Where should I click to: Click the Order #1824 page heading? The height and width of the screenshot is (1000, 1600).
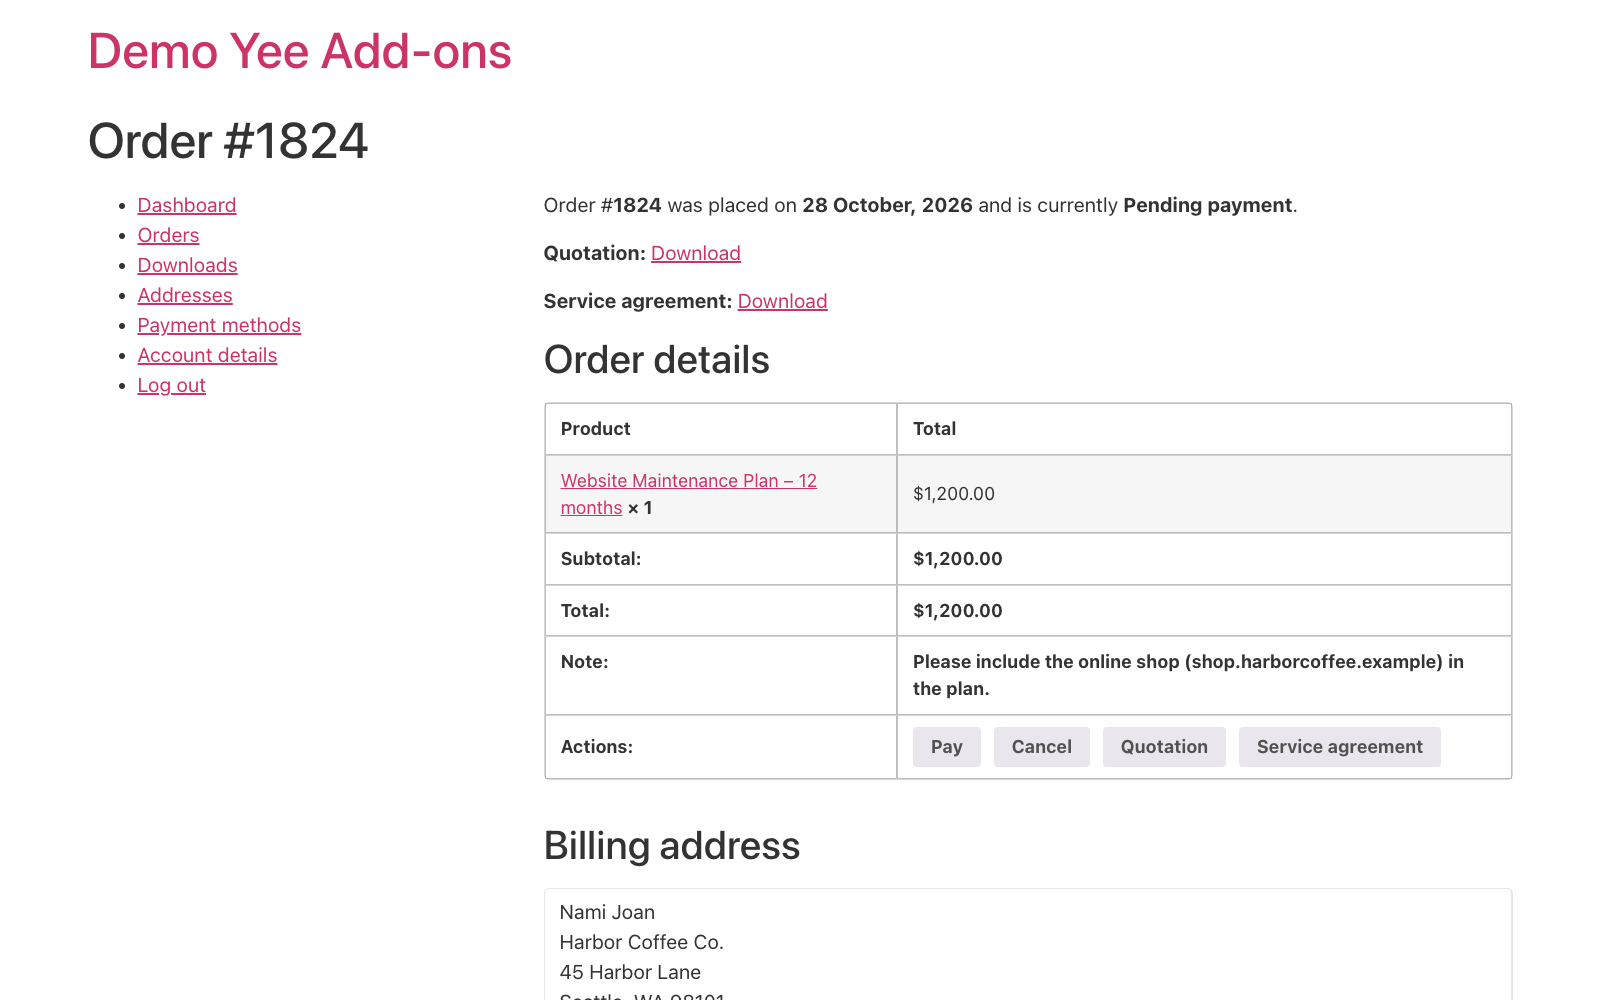(x=229, y=141)
